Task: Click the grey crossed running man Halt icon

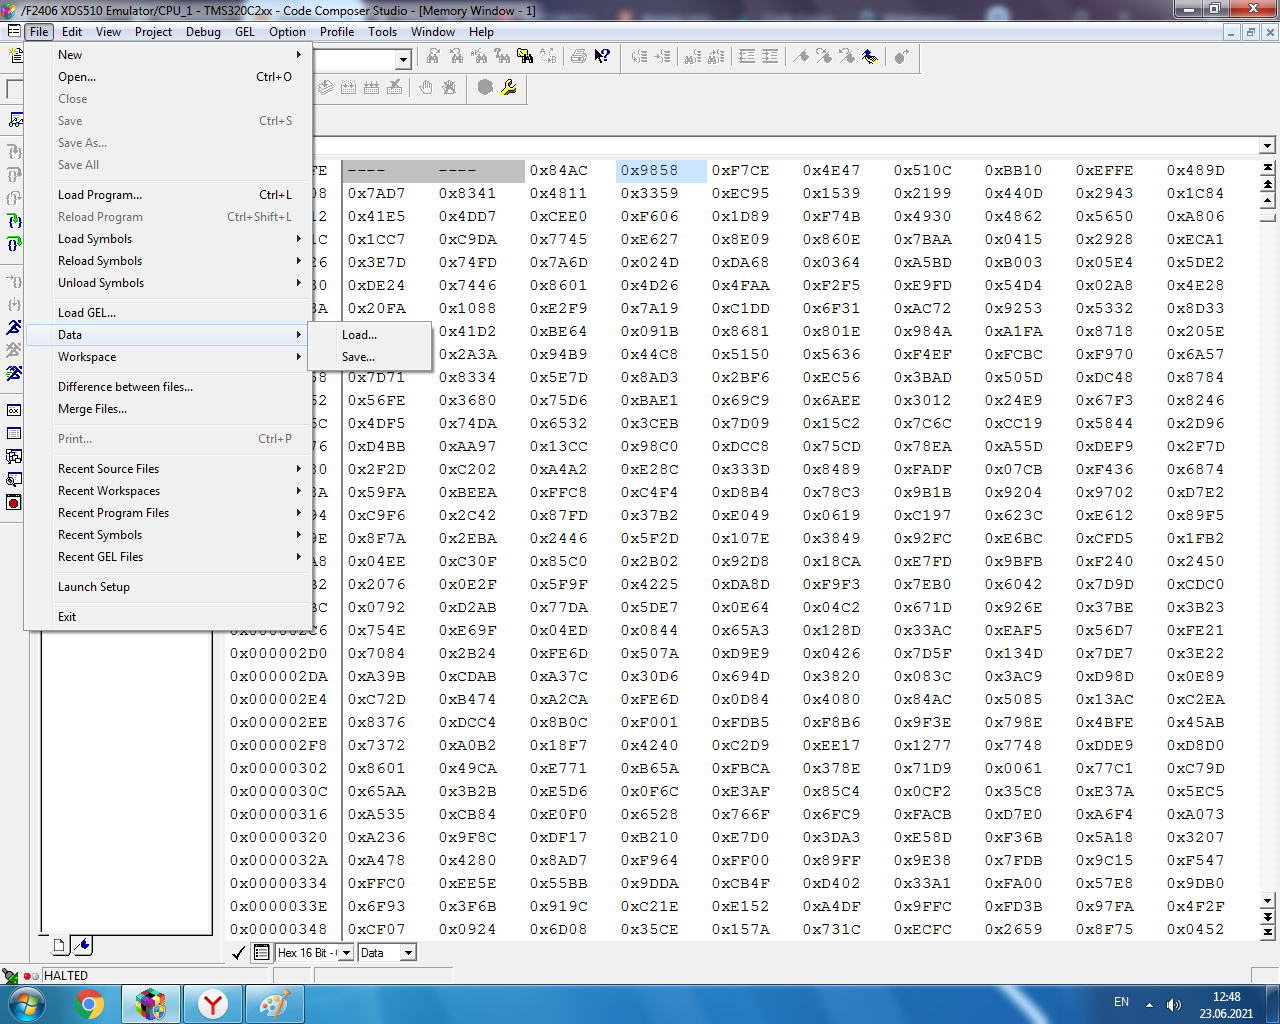Action: [14, 350]
